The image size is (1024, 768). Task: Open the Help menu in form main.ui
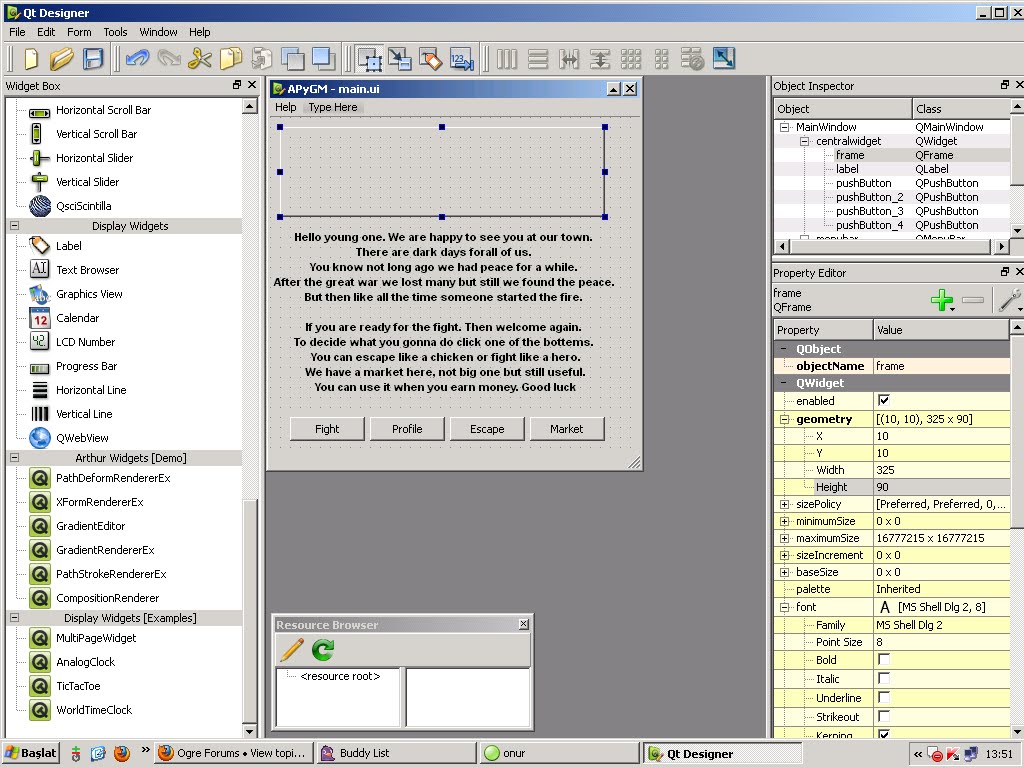point(285,107)
